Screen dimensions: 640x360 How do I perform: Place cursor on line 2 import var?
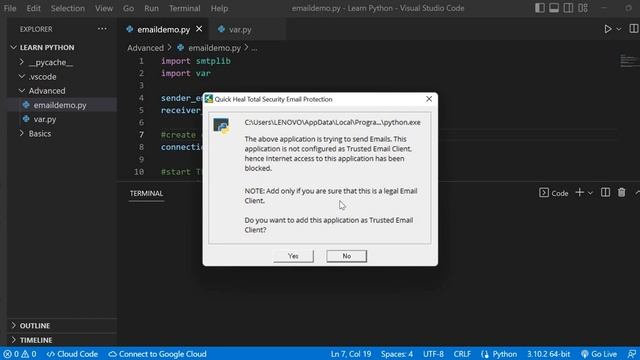pyautogui.click(x=186, y=73)
